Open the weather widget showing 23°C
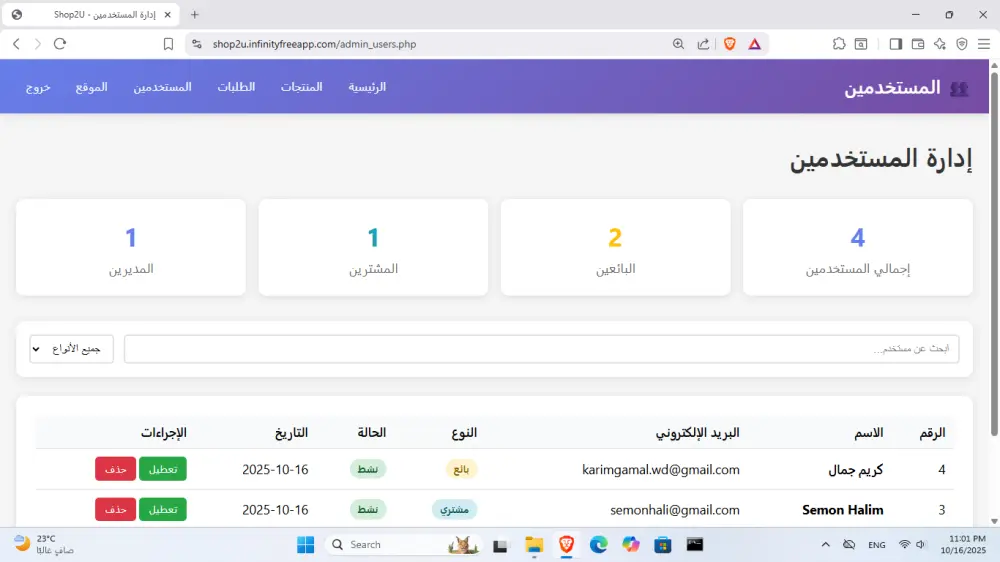1000x562 pixels. 43,544
